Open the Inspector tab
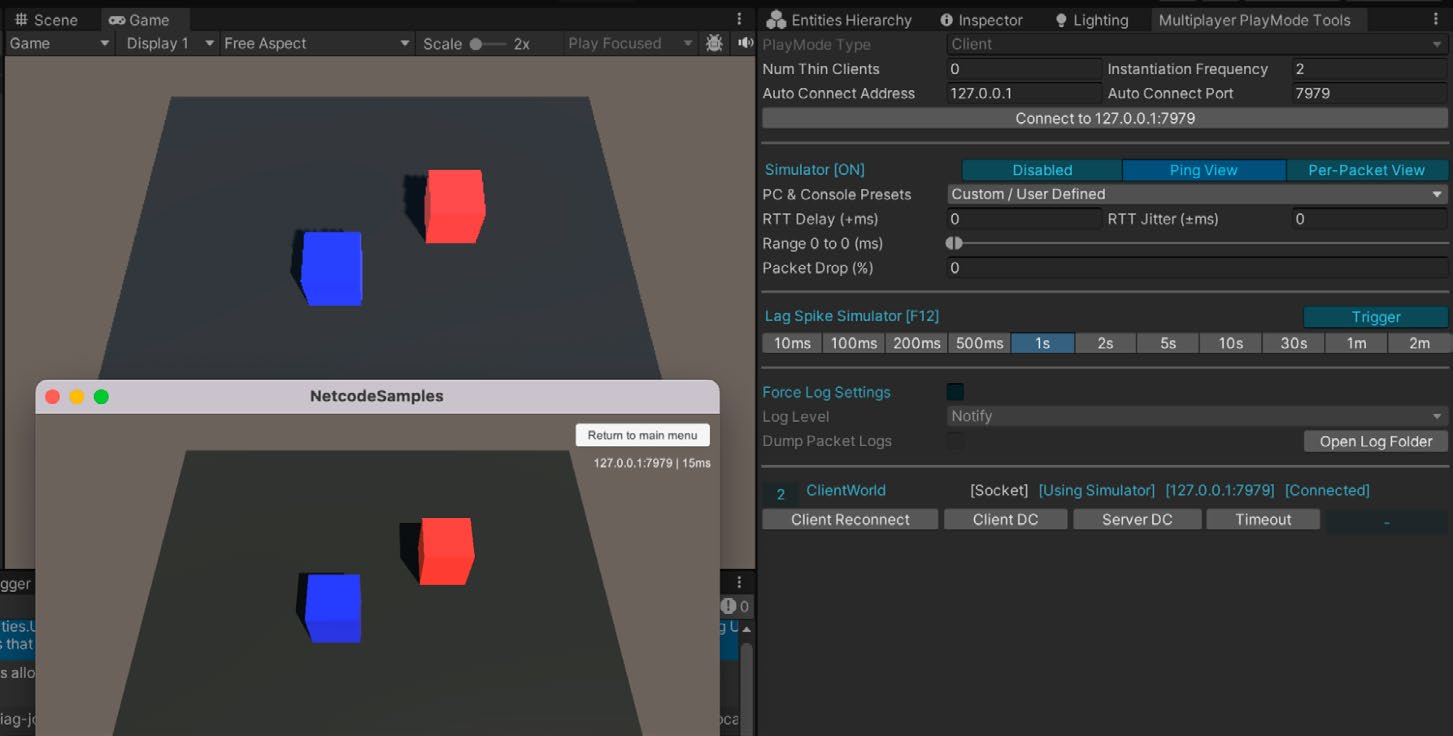Image resolution: width=1453 pixels, height=736 pixels. coord(981,20)
